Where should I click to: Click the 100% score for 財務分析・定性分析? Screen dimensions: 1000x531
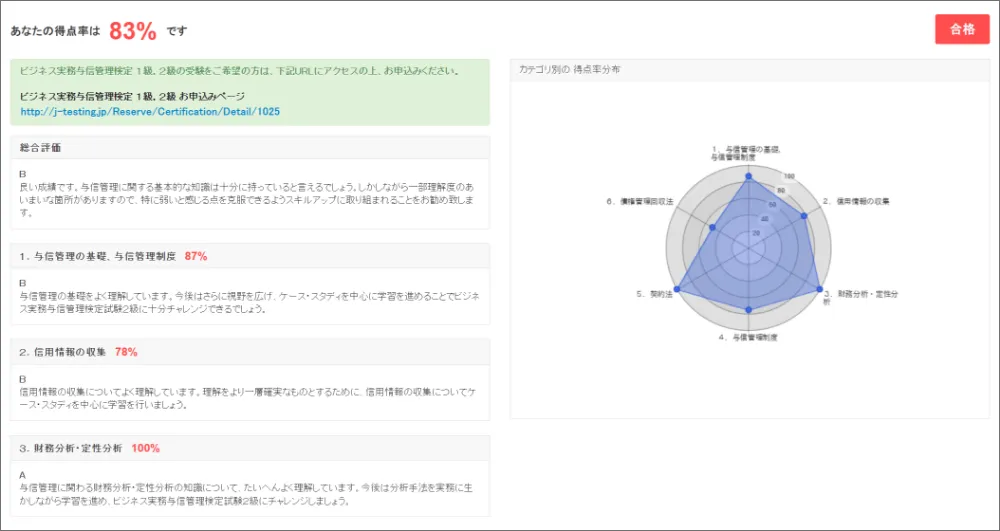(145, 448)
